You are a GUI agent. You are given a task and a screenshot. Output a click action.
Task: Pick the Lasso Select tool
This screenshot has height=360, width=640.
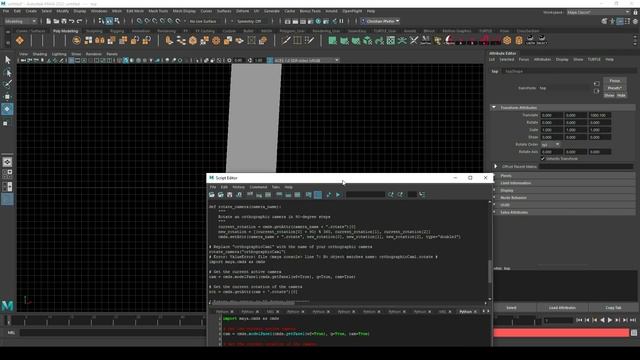tap(7, 73)
